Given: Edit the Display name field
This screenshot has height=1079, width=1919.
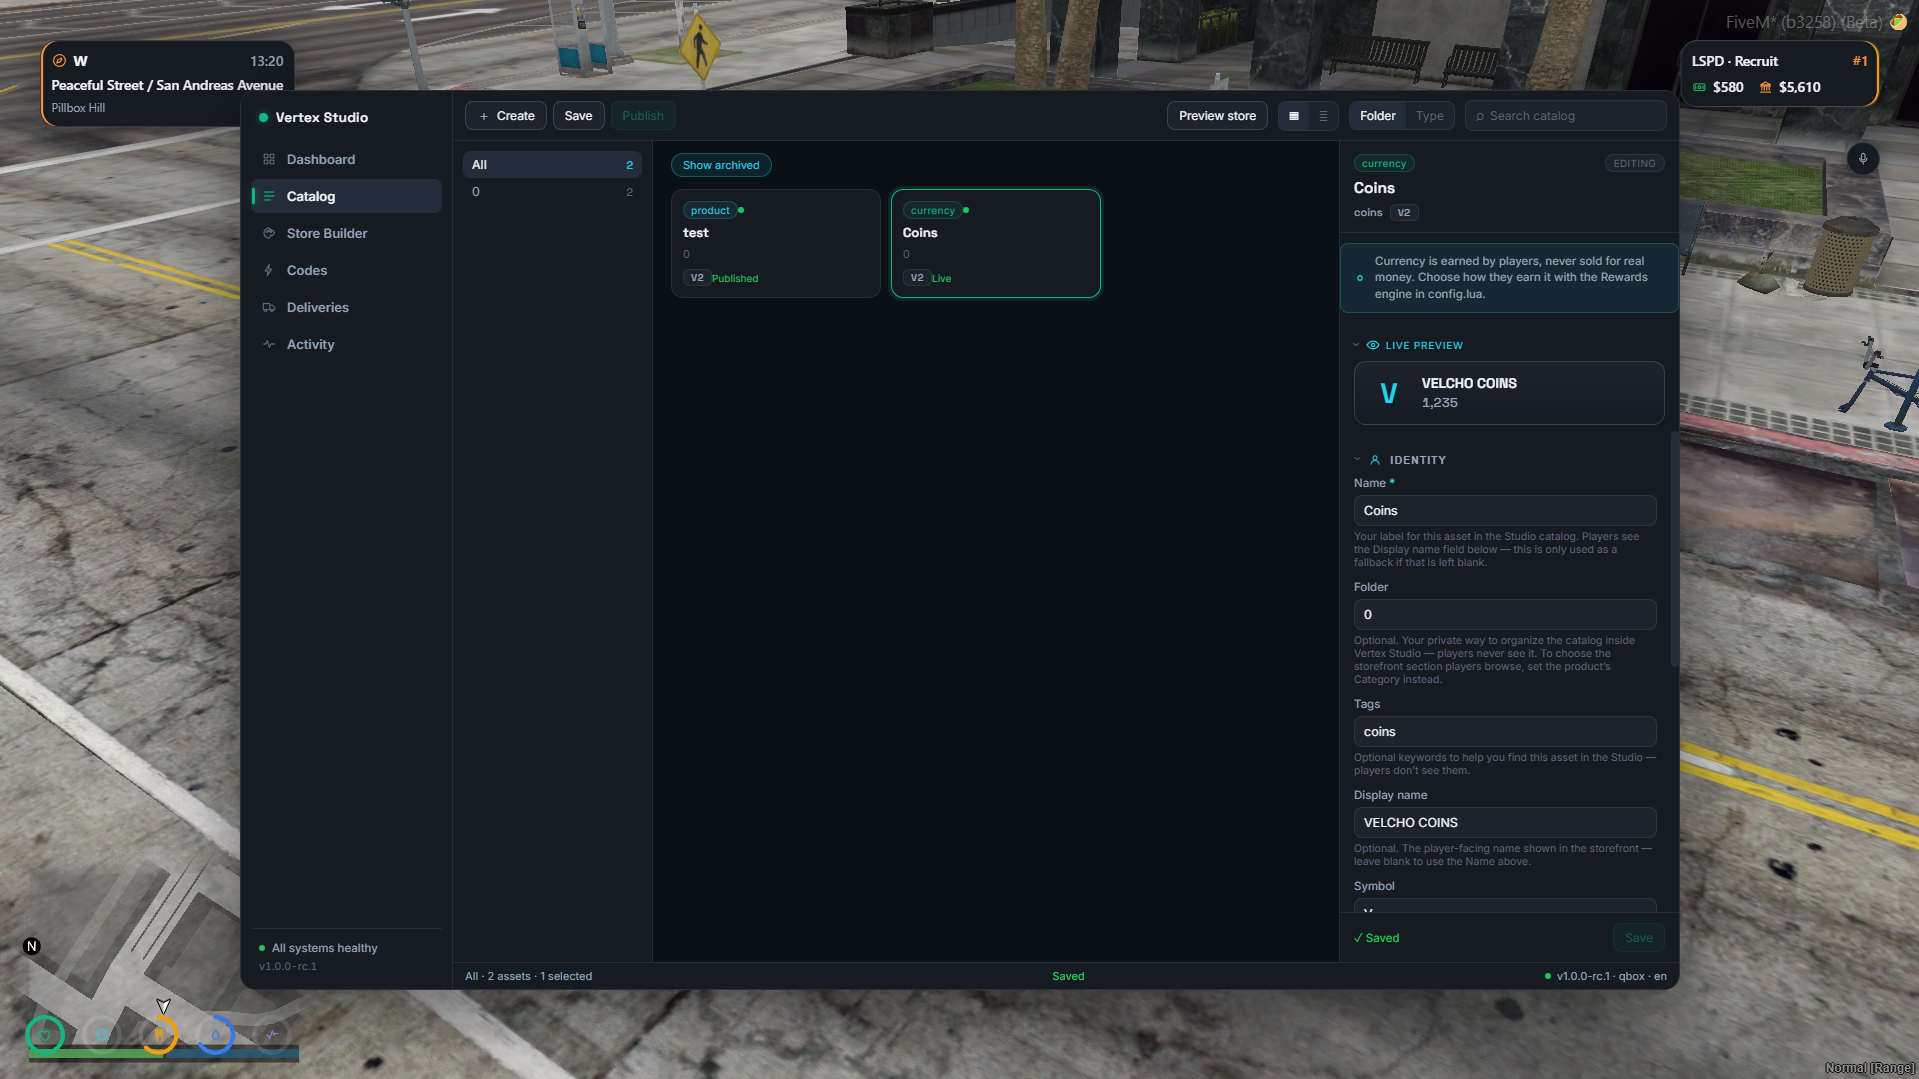Looking at the screenshot, I should (1505, 823).
